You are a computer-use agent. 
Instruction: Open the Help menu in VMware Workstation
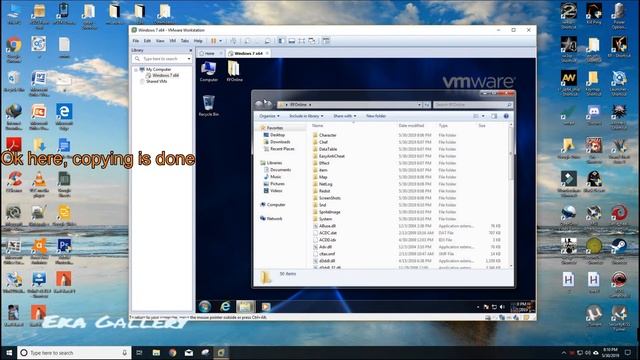coord(198,41)
